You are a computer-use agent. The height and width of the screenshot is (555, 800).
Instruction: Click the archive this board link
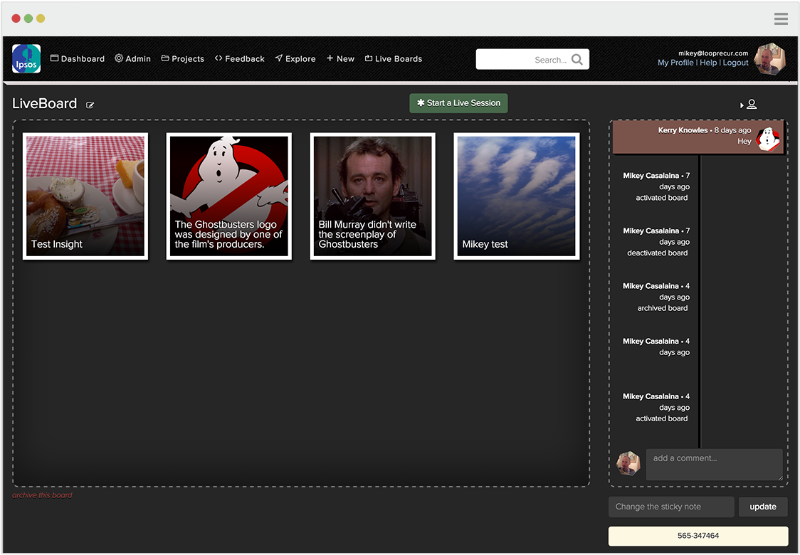tap(42, 495)
